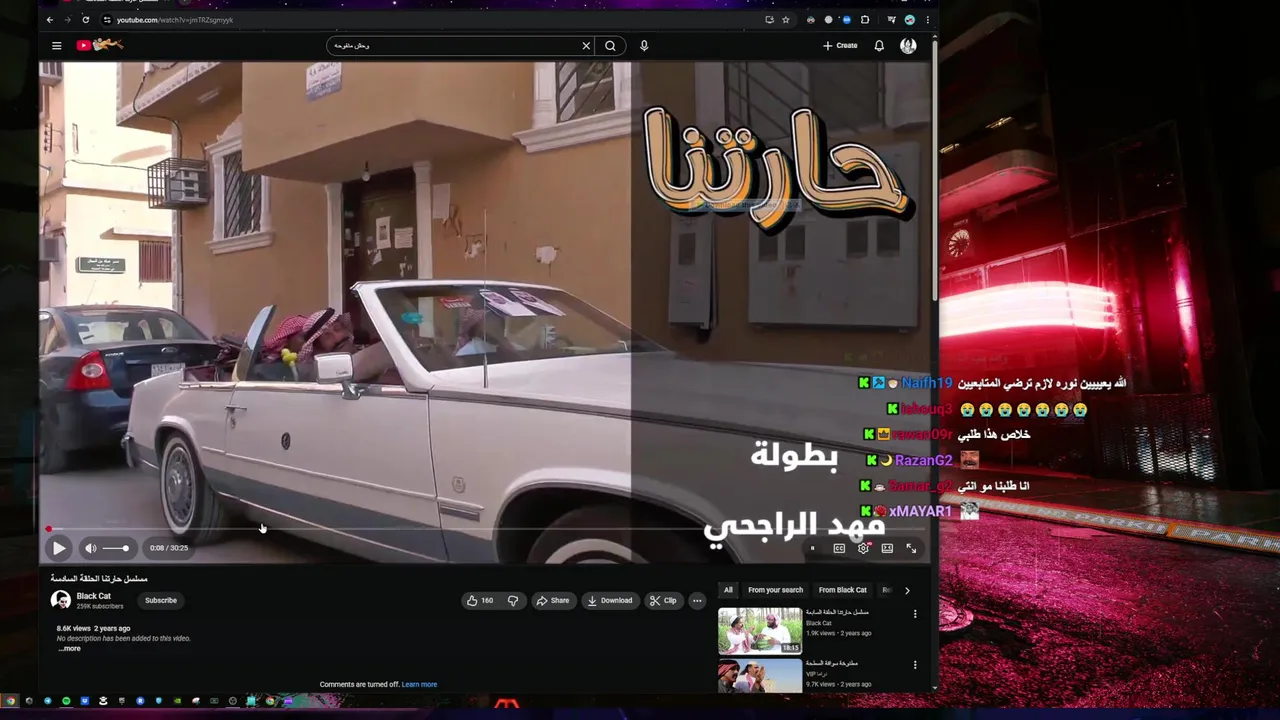Switch to theater mode
The height and width of the screenshot is (720, 1280).
point(887,548)
